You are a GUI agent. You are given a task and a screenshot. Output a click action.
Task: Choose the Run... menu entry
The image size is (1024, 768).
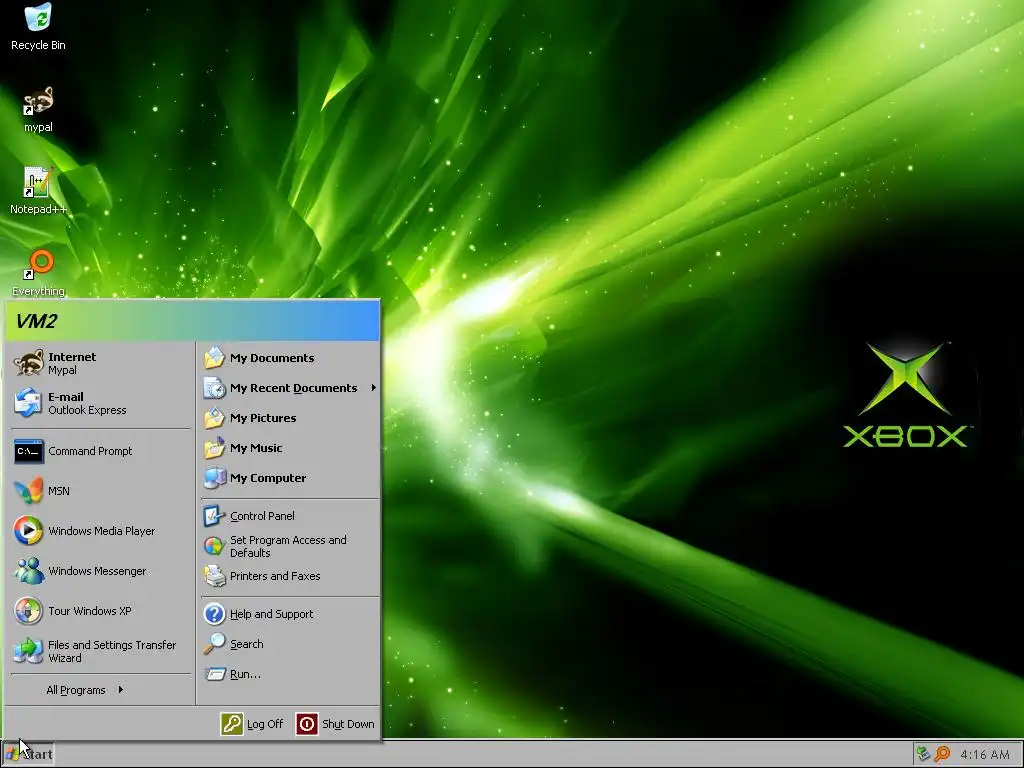(x=290, y=674)
